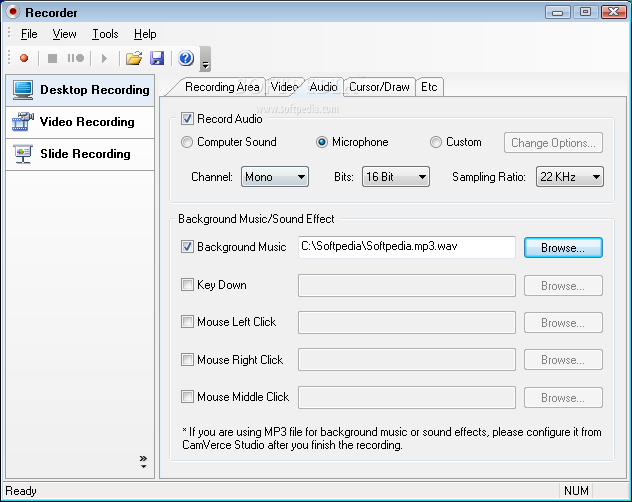Screen dimensions: 632x502
Task: Click the Recorder app icon in title bar
Action: [13, 12]
